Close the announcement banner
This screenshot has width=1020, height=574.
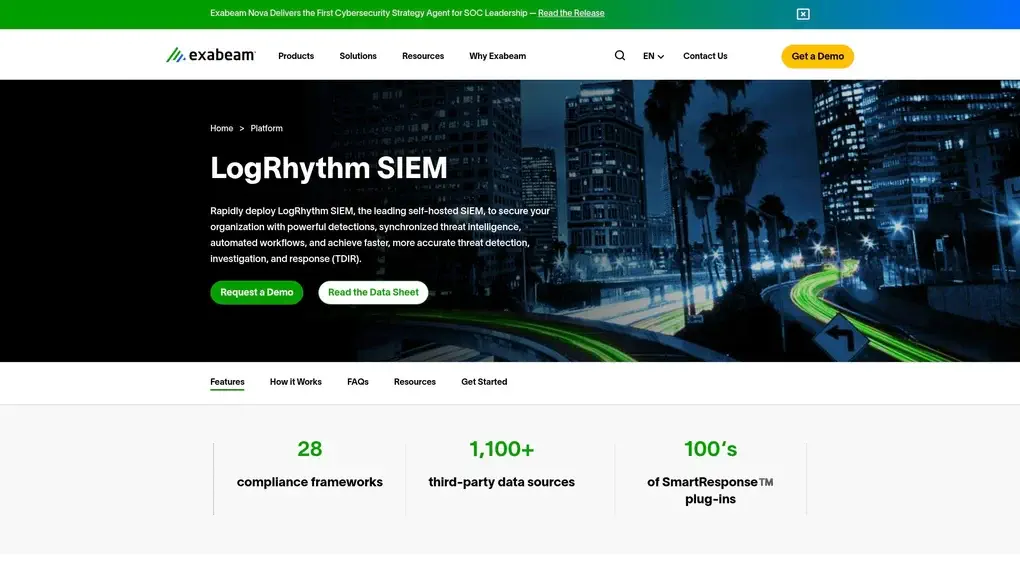pos(803,14)
